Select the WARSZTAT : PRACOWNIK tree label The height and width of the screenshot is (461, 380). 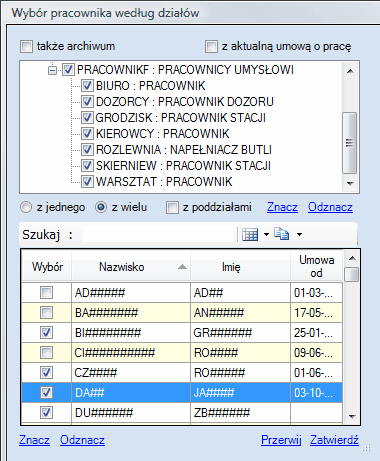point(164,182)
